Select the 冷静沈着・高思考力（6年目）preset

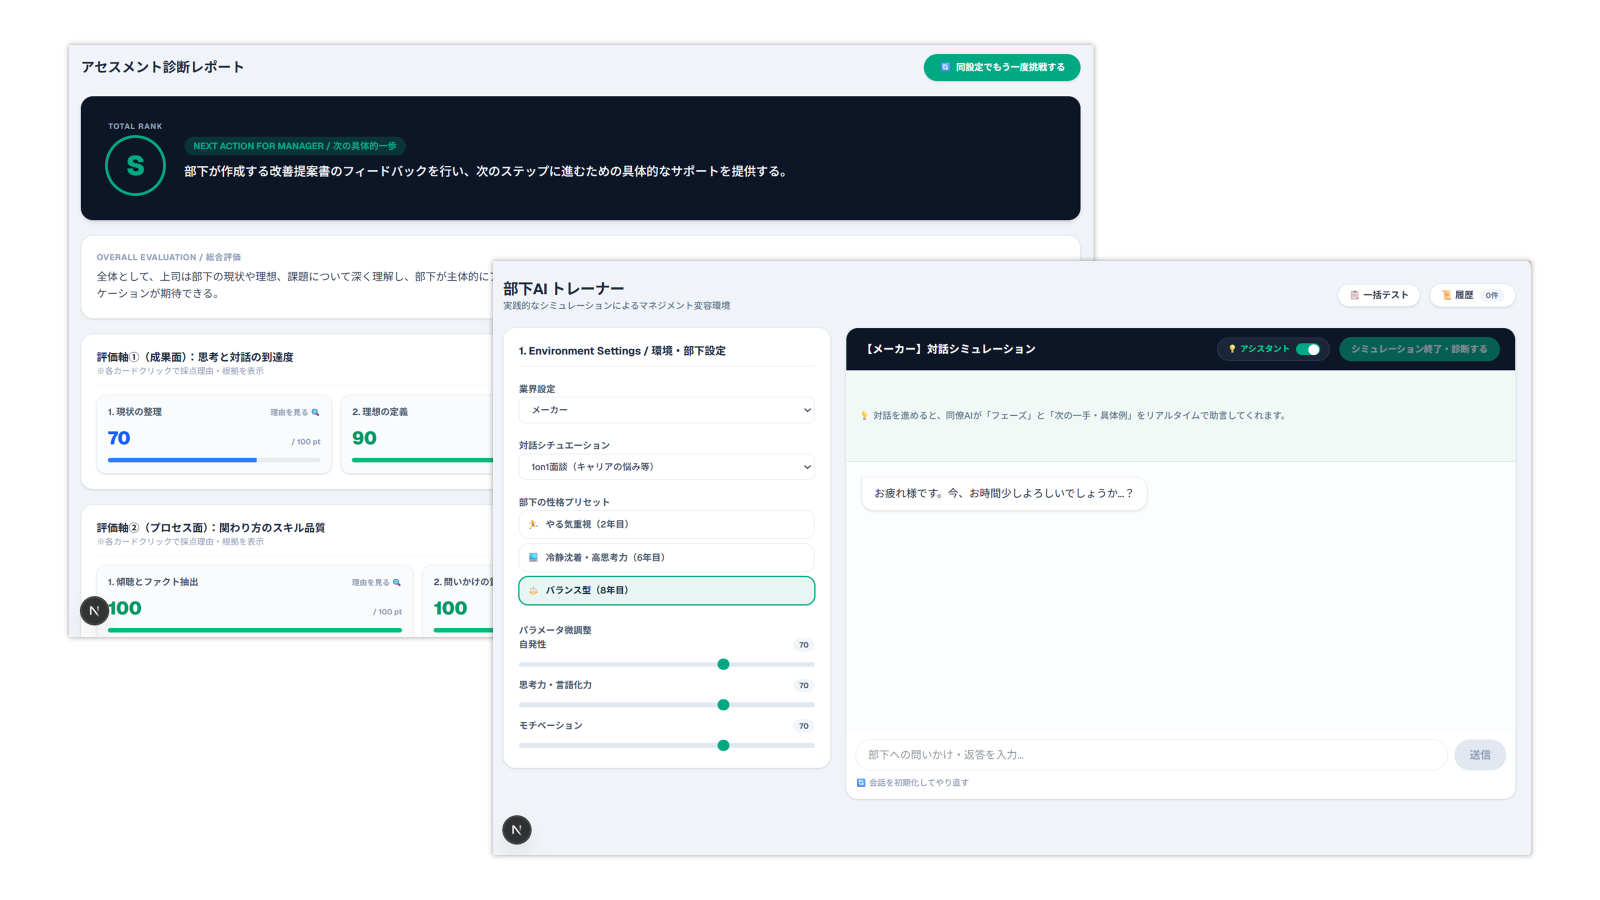[666, 557]
